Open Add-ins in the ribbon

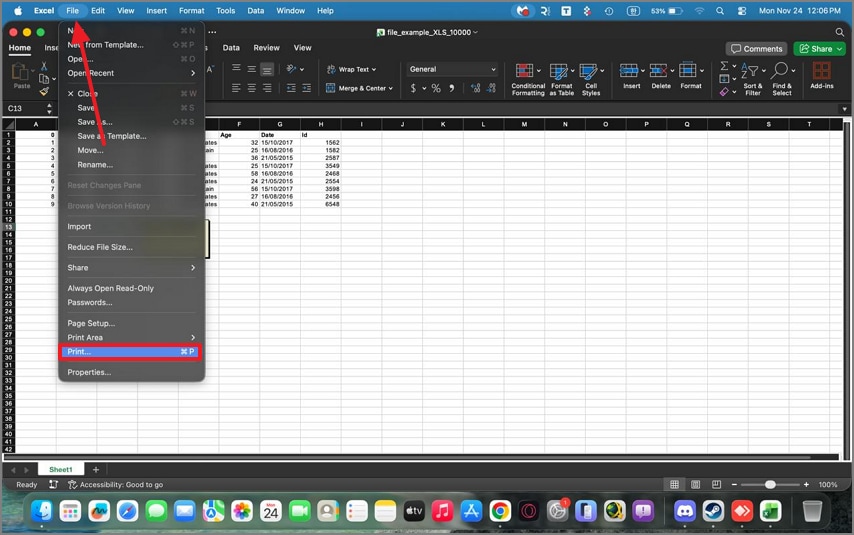[821, 76]
